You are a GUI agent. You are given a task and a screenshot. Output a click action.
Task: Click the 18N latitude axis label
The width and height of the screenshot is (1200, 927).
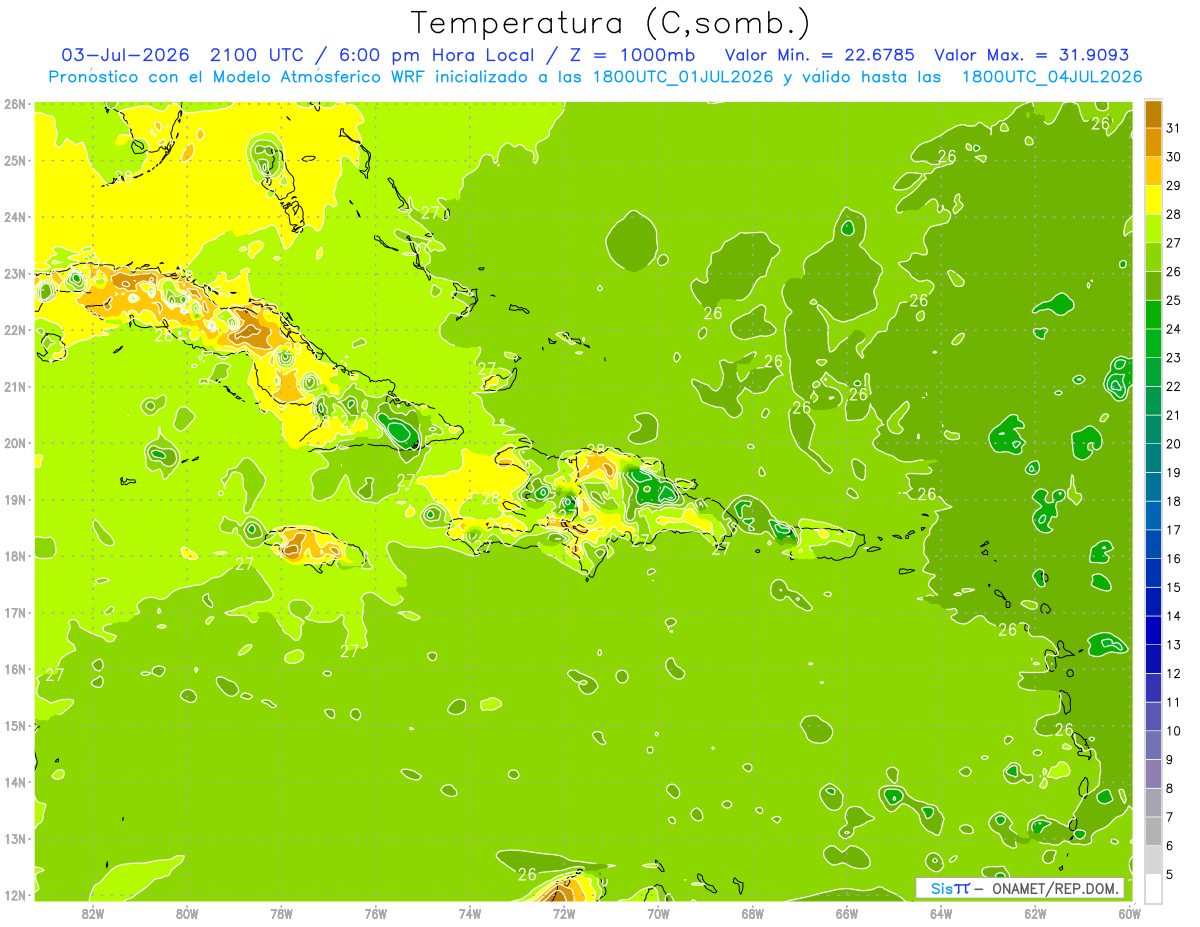point(14,556)
